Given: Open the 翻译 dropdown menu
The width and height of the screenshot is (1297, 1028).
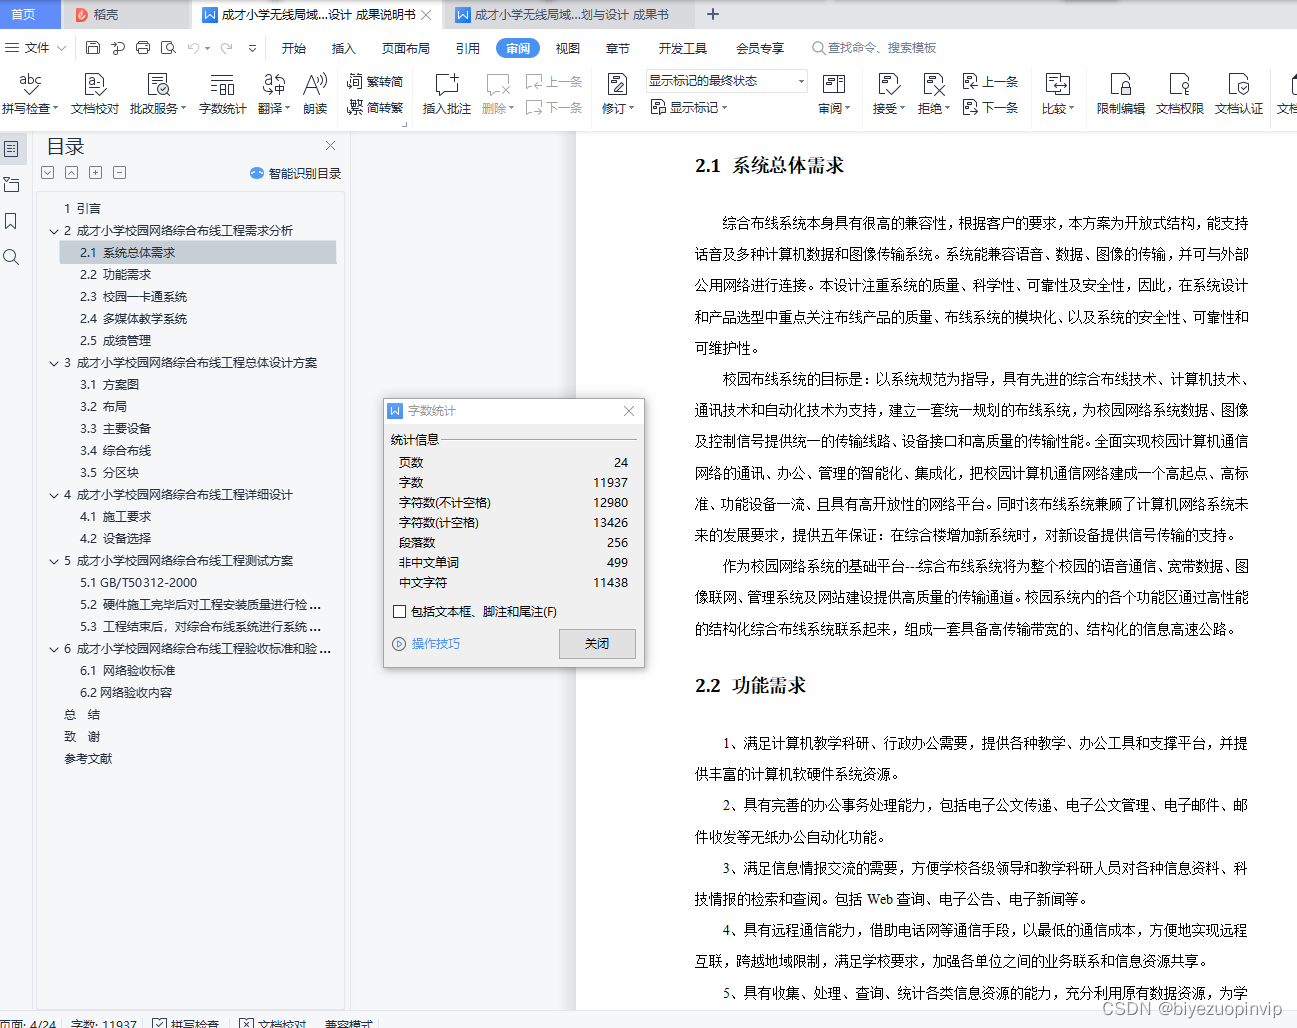Looking at the screenshot, I should pos(272,93).
